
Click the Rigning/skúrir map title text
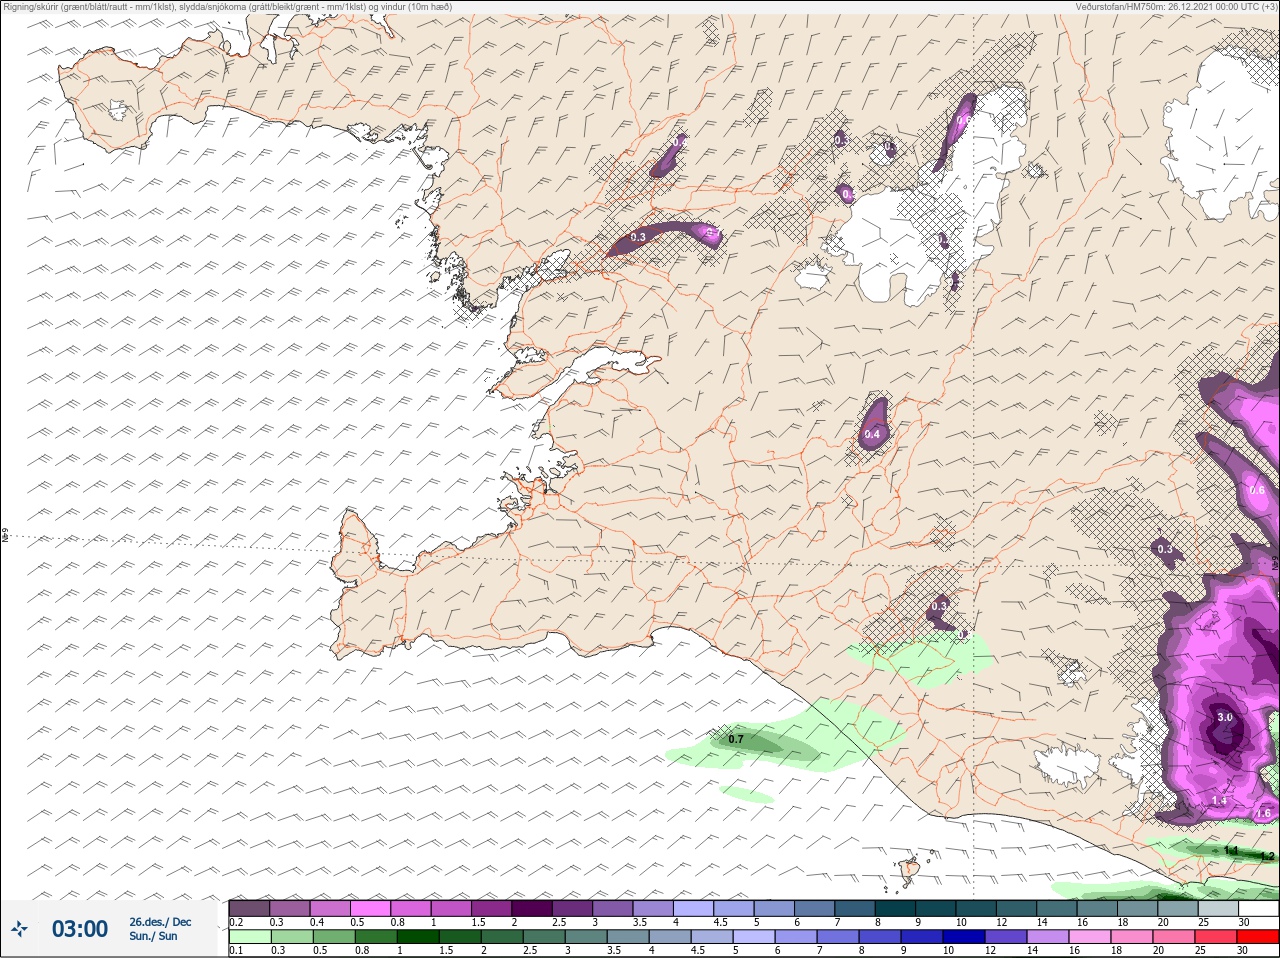tap(226, 7)
